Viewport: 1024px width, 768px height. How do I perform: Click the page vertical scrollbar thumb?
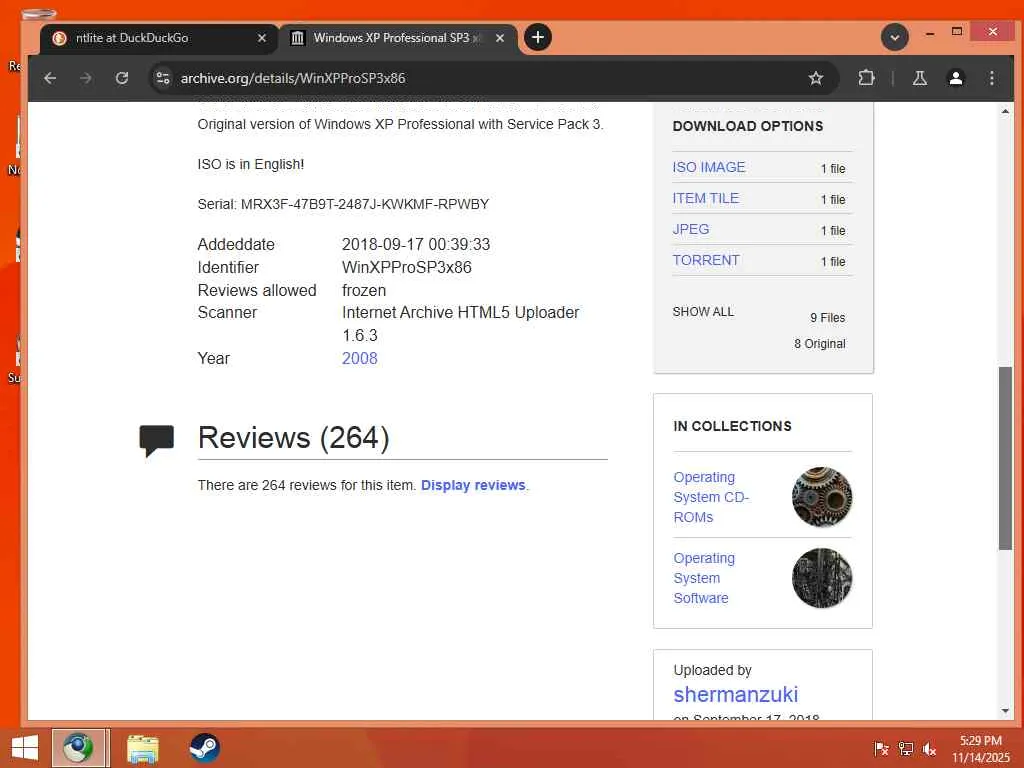[1005, 459]
